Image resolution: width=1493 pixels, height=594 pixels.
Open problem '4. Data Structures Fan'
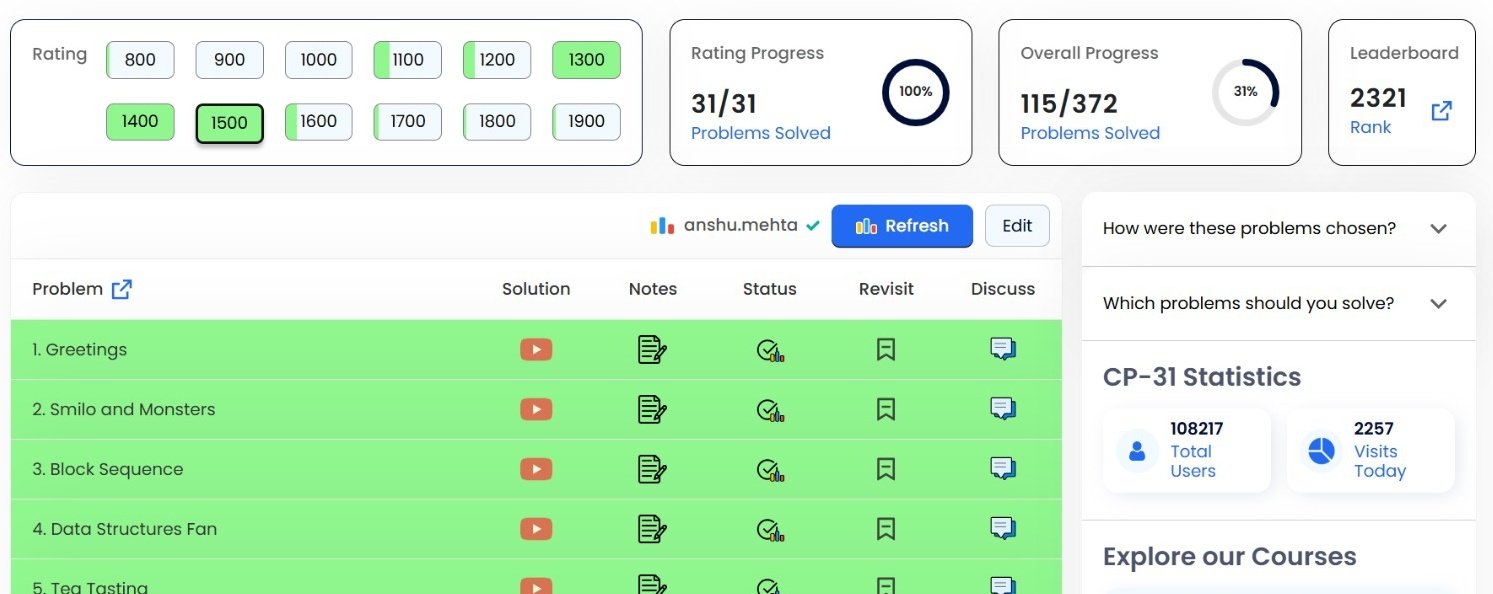point(124,529)
